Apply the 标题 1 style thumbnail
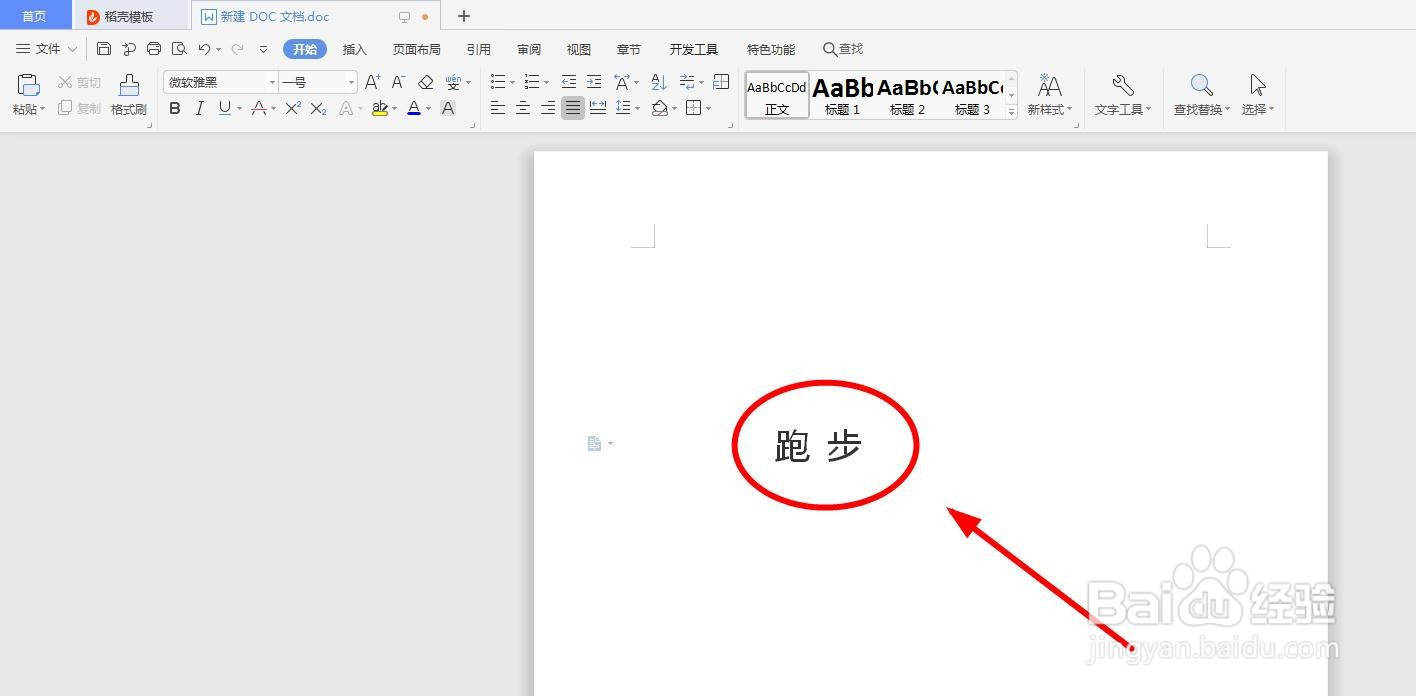This screenshot has width=1416, height=696. coord(843,95)
